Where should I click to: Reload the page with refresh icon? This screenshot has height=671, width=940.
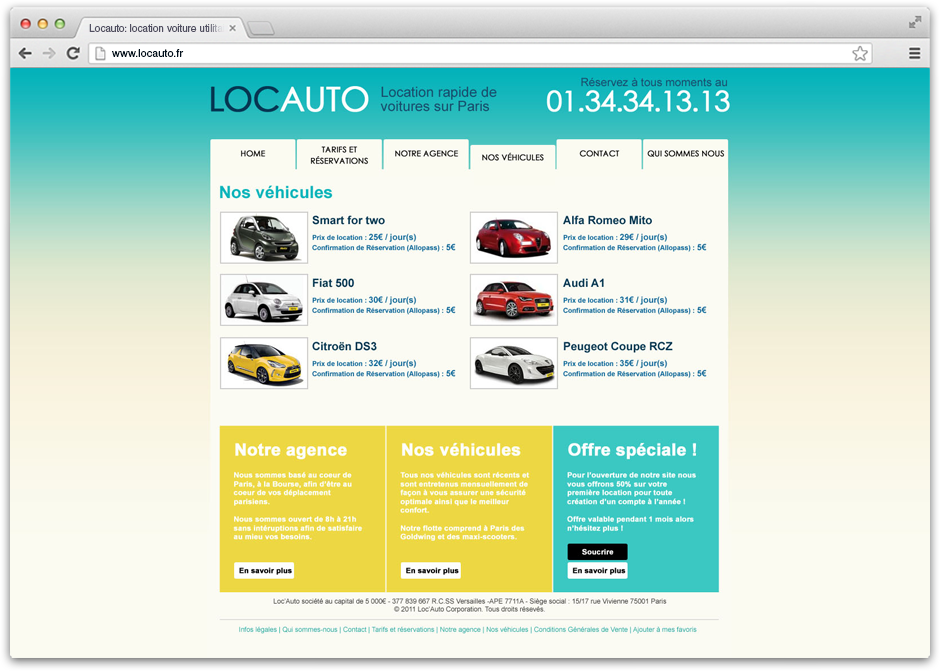[73, 54]
